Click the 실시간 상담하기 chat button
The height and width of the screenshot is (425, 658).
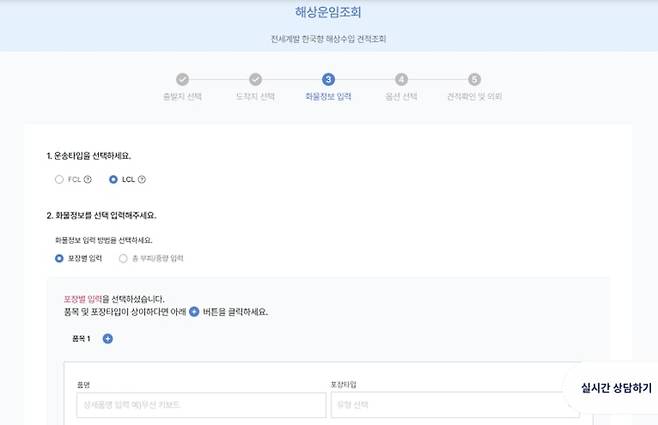click(609, 388)
